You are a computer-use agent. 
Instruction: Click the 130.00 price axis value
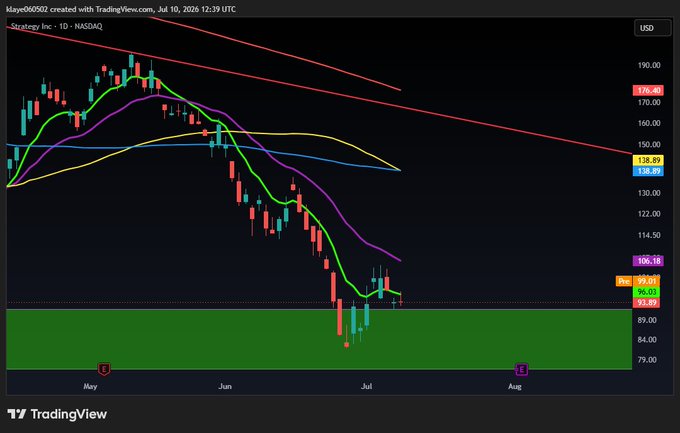pos(649,193)
